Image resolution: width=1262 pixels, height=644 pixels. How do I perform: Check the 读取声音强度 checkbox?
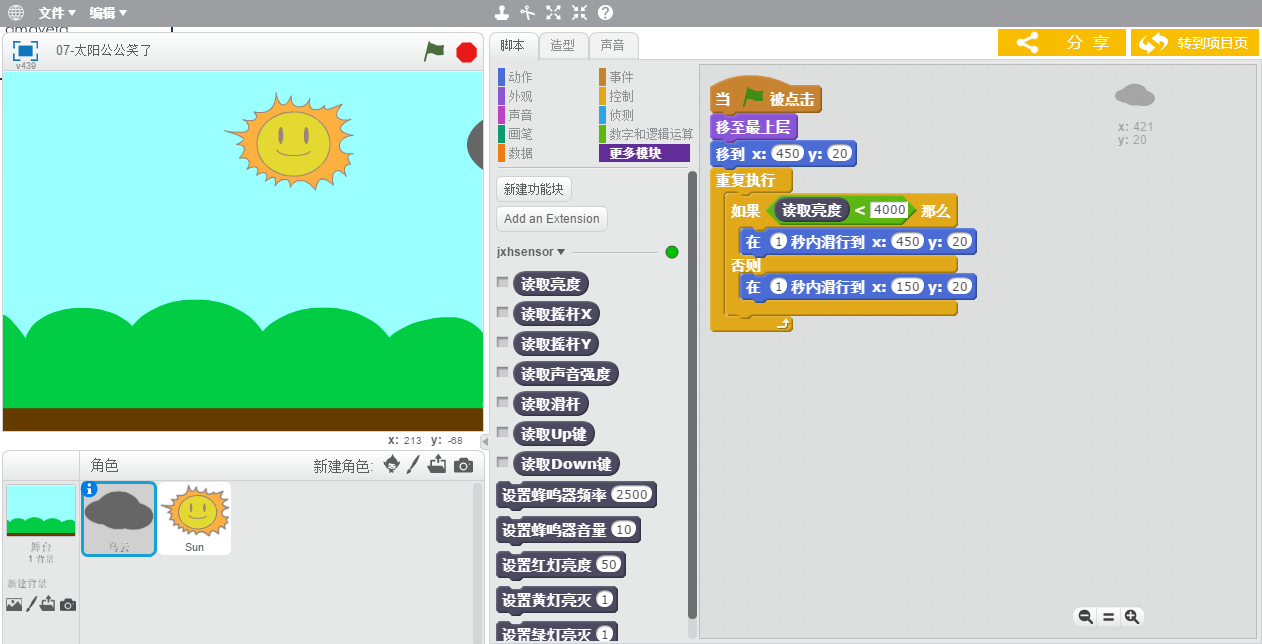click(x=503, y=373)
